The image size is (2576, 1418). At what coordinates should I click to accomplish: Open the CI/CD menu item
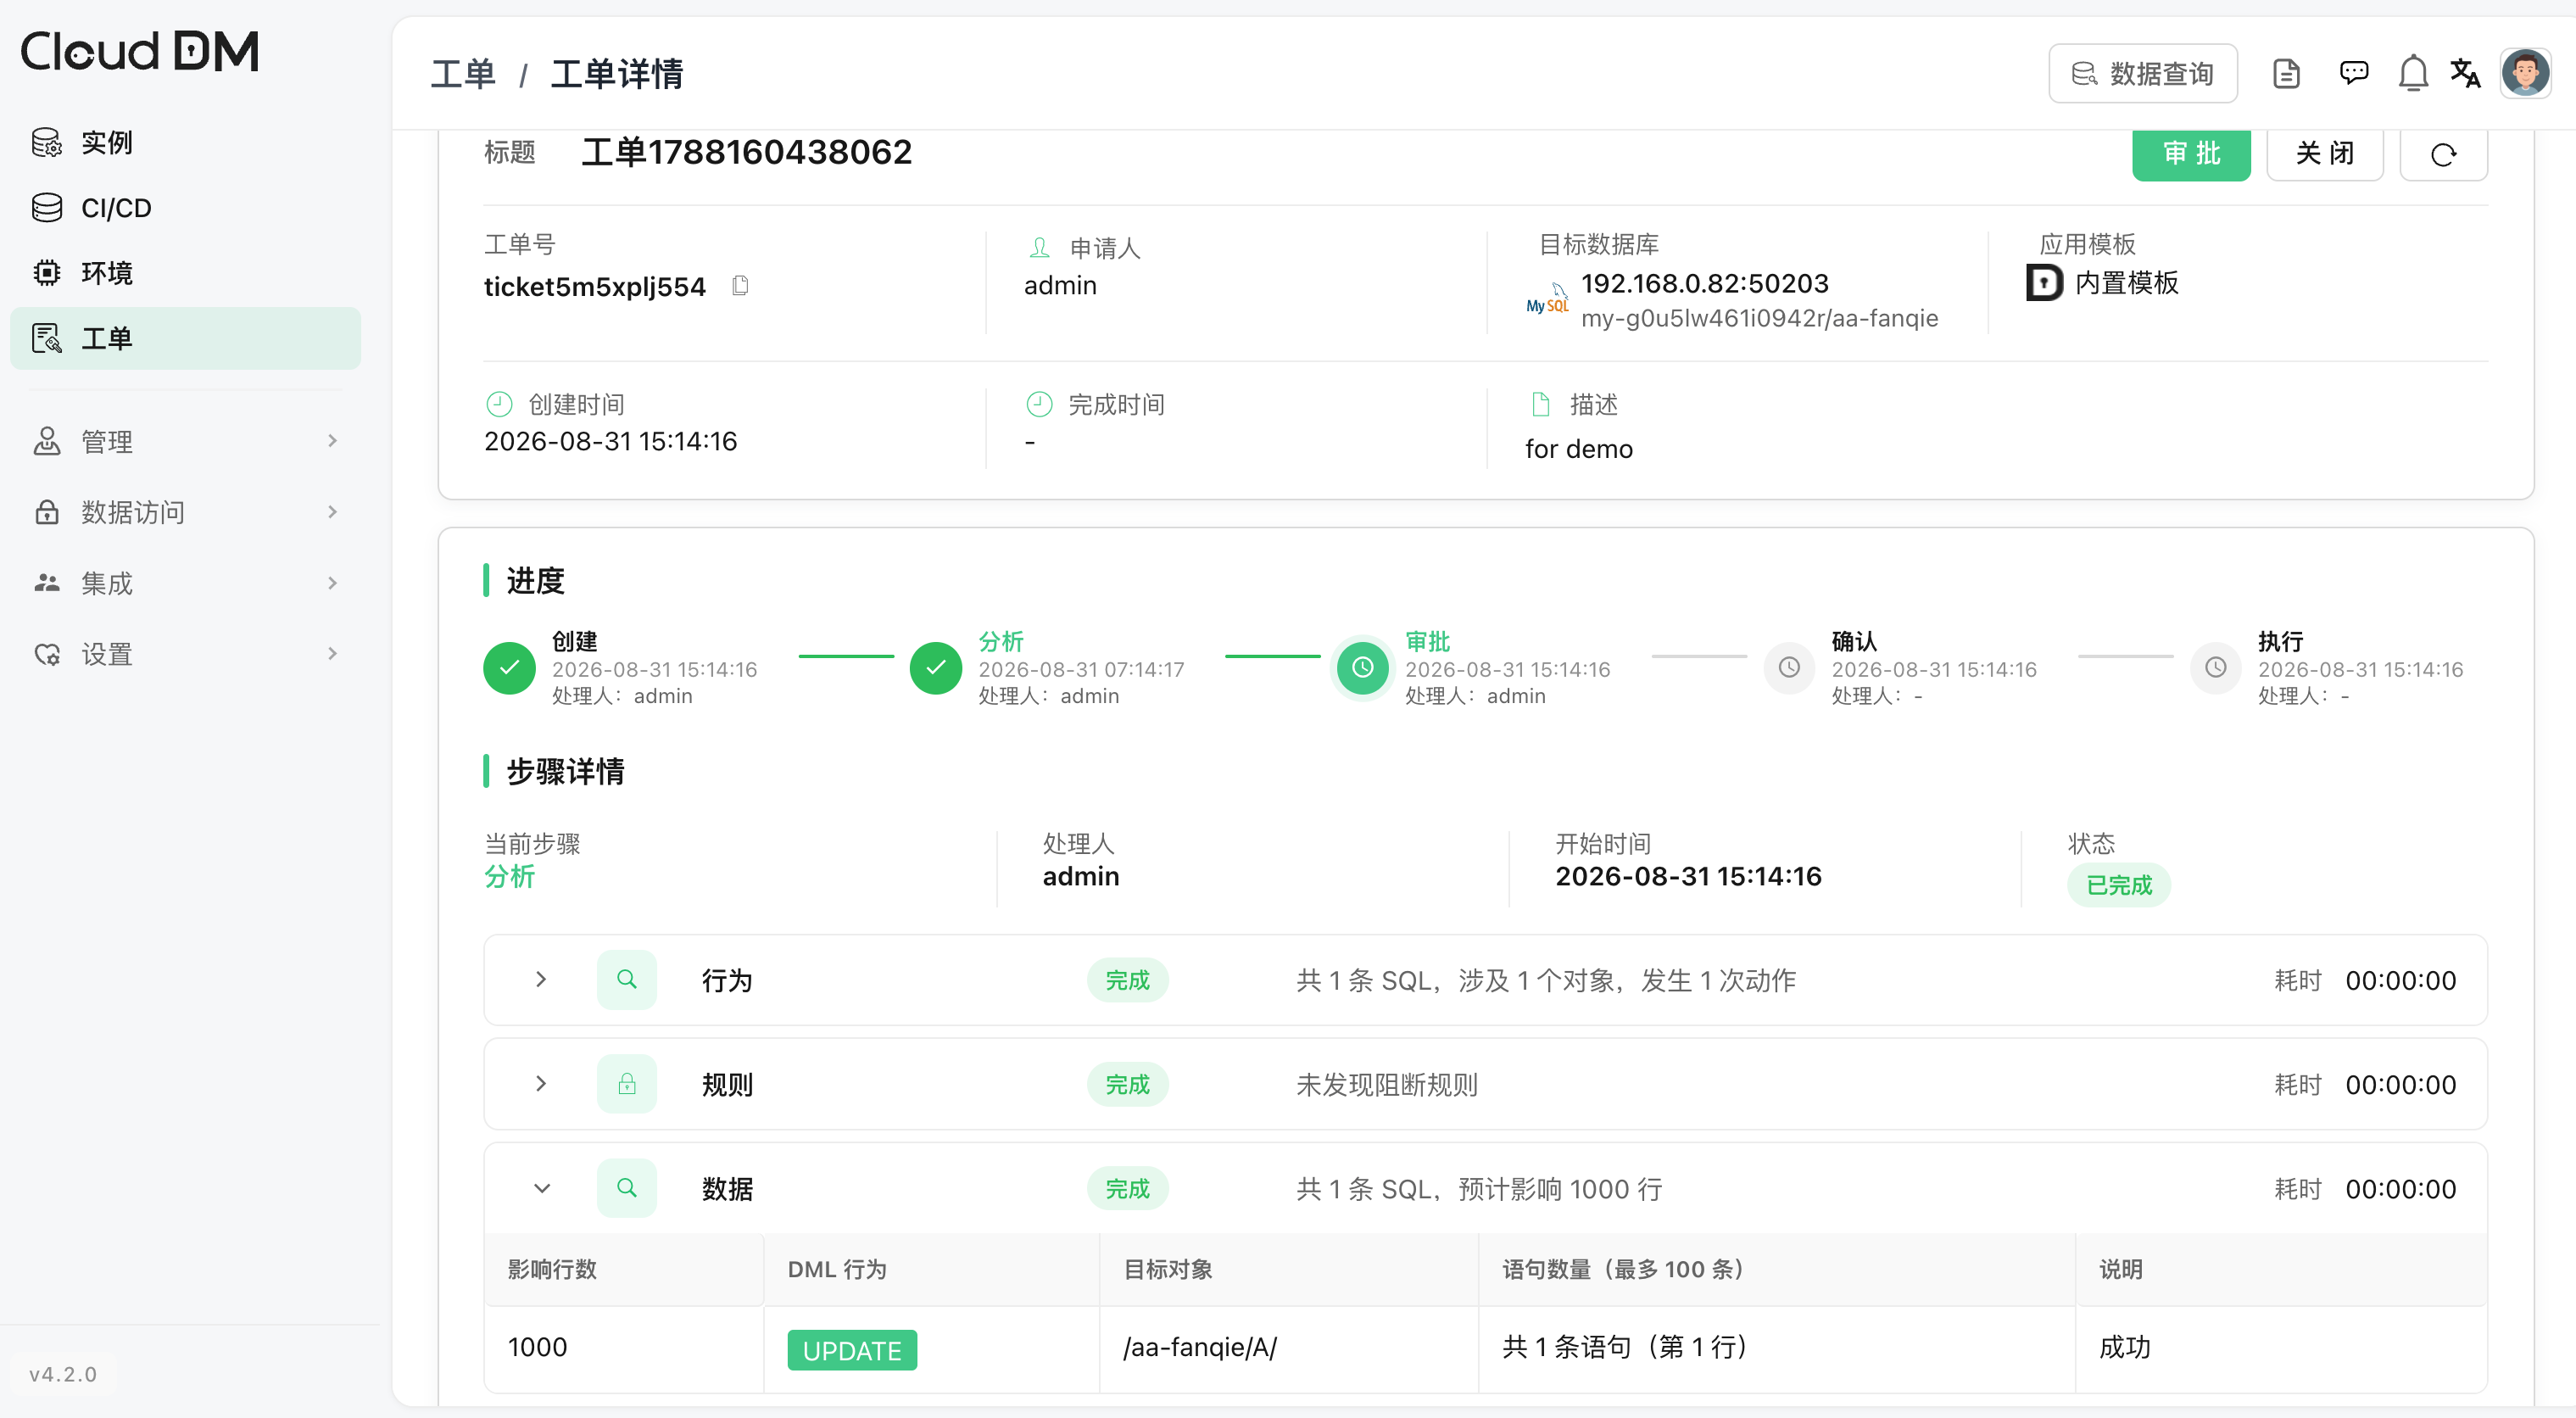pos(185,208)
